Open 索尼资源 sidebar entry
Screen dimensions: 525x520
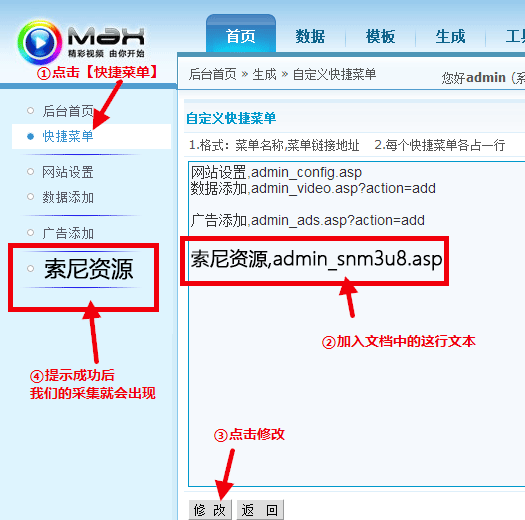tap(89, 269)
